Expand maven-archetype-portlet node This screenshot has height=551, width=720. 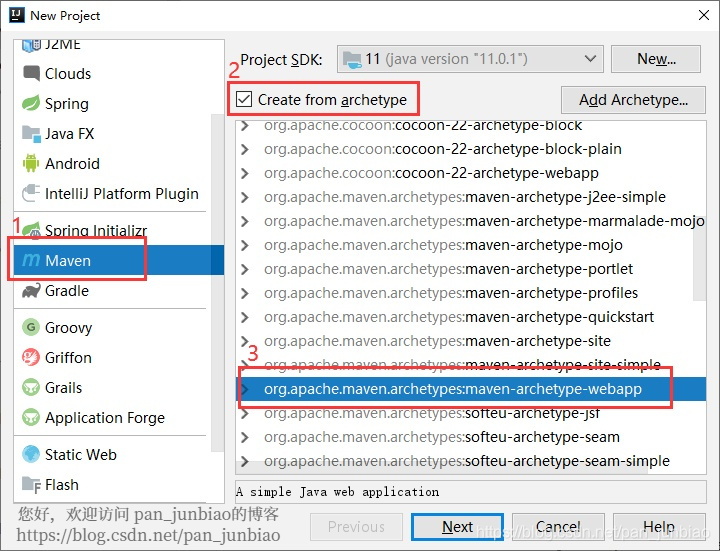(245, 269)
